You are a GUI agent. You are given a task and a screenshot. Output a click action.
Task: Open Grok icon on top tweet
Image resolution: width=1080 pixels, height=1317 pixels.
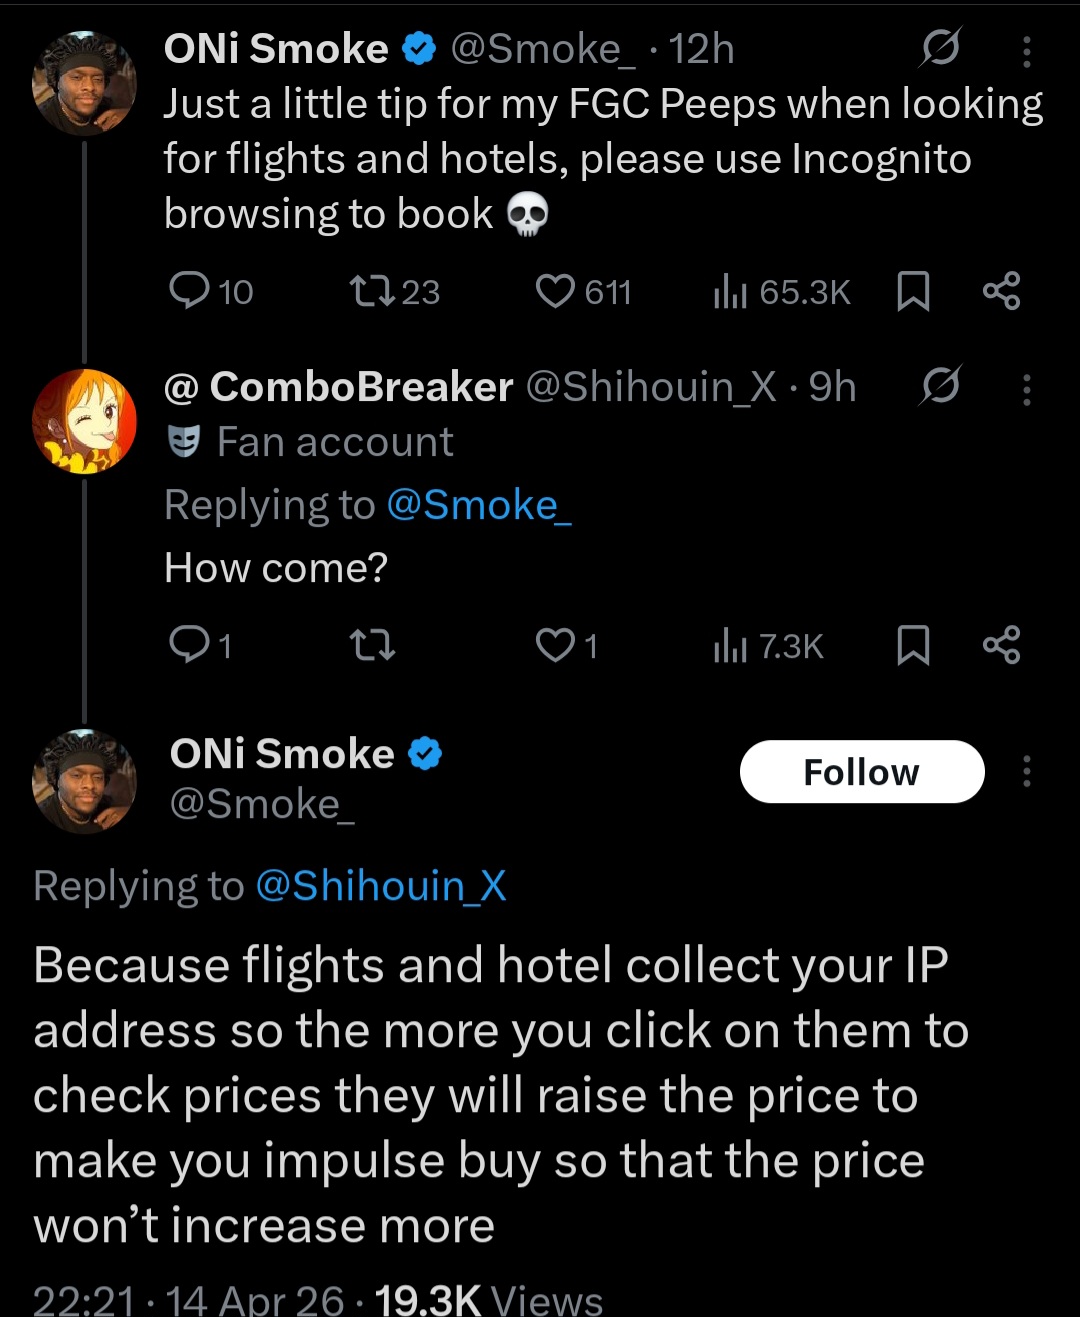pos(940,48)
